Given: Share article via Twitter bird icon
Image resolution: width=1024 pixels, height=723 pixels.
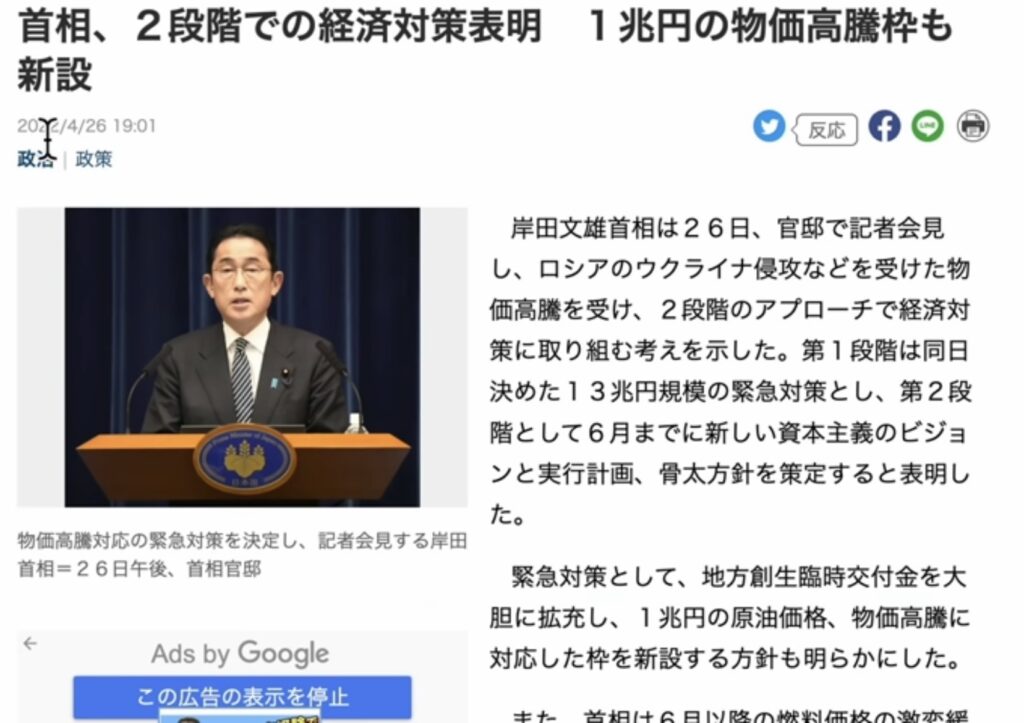Looking at the screenshot, I should tap(769, 126).
